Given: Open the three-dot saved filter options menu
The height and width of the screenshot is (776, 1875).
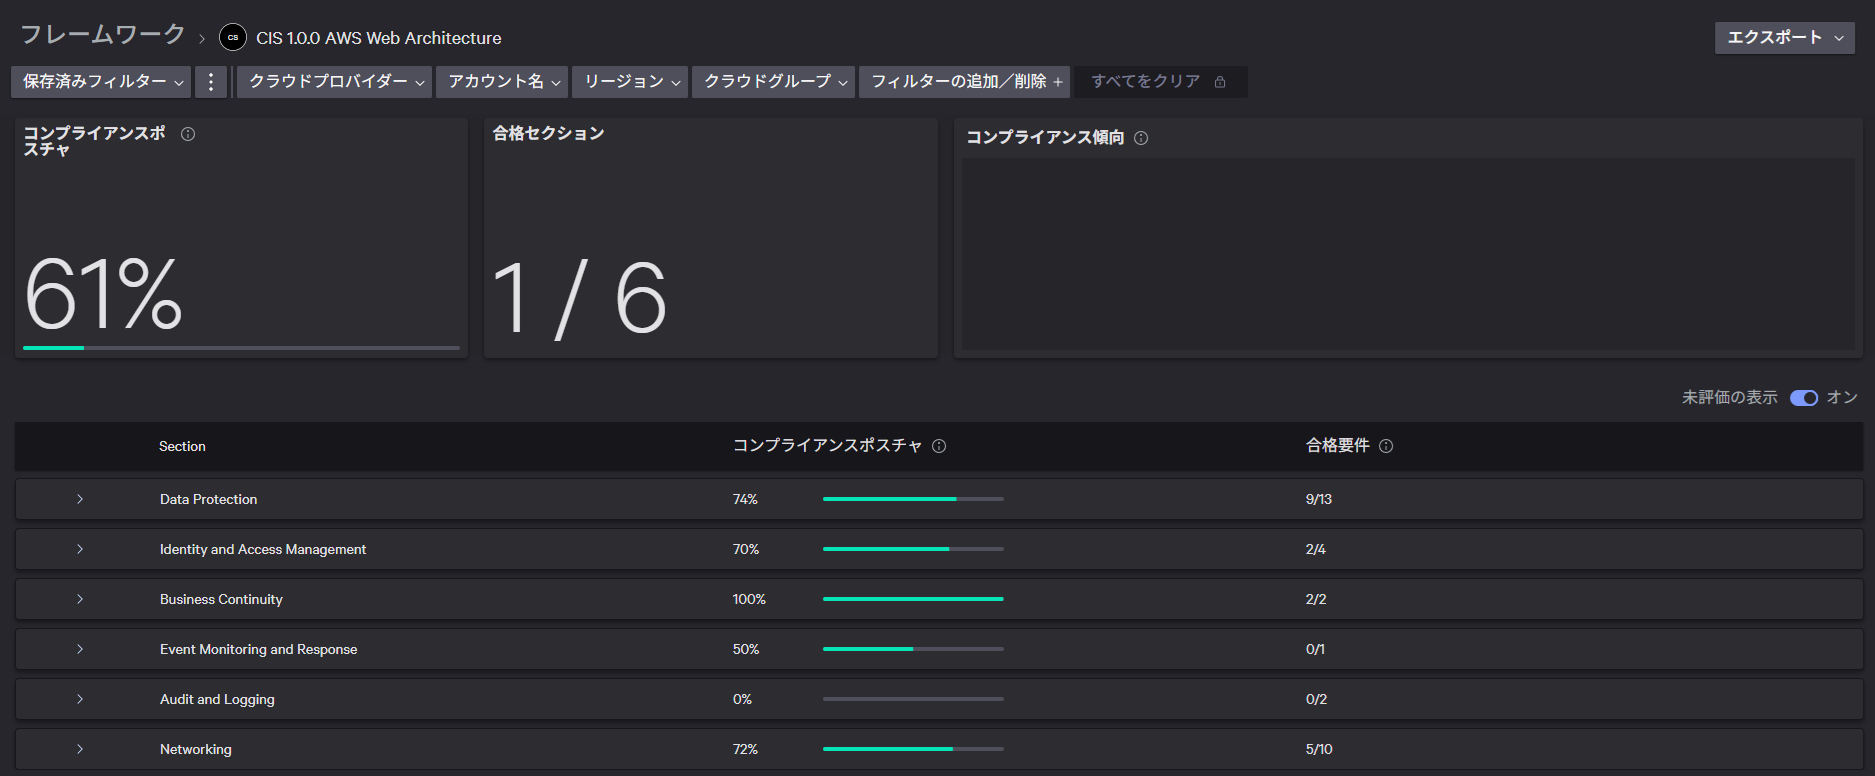Looking at the screenshot, I should point(211,82).
